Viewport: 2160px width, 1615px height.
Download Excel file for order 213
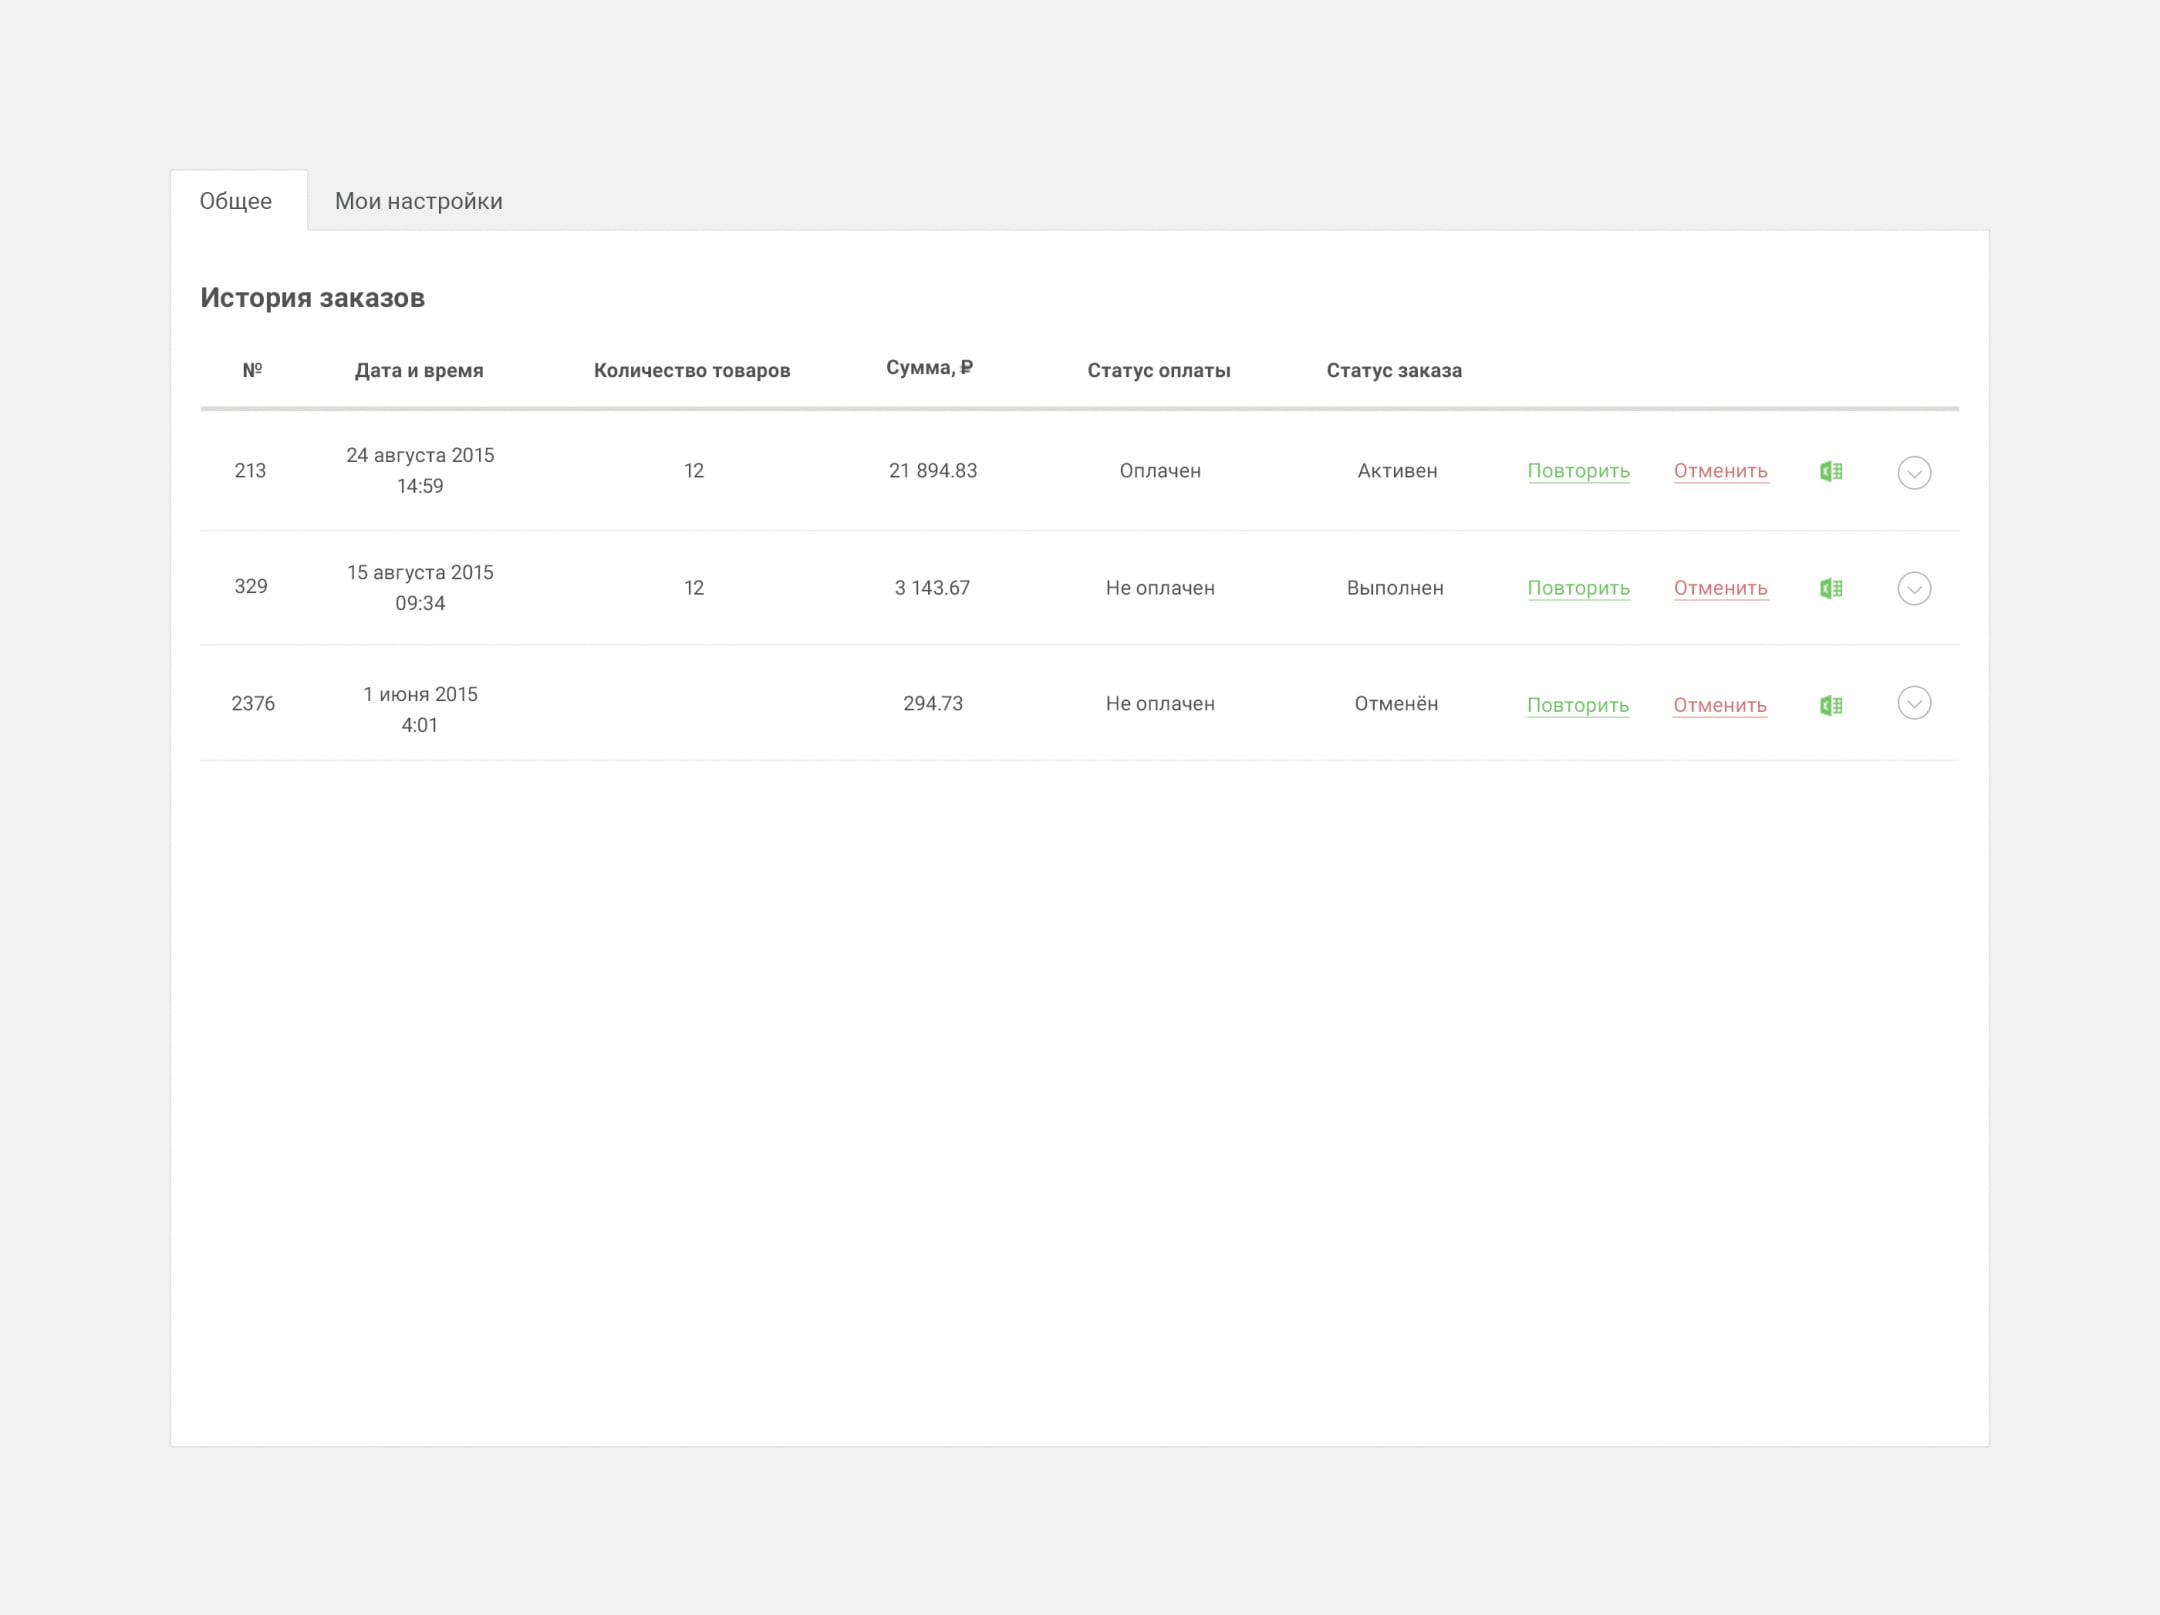pyautogui.click(x=1831, y=471)
